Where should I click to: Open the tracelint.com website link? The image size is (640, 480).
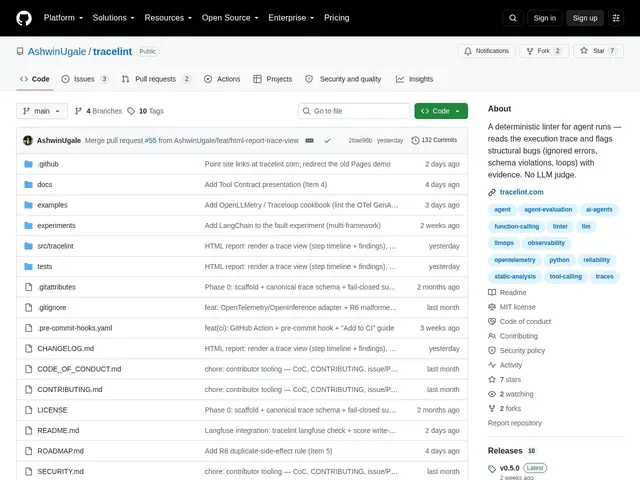click(522, 192)
